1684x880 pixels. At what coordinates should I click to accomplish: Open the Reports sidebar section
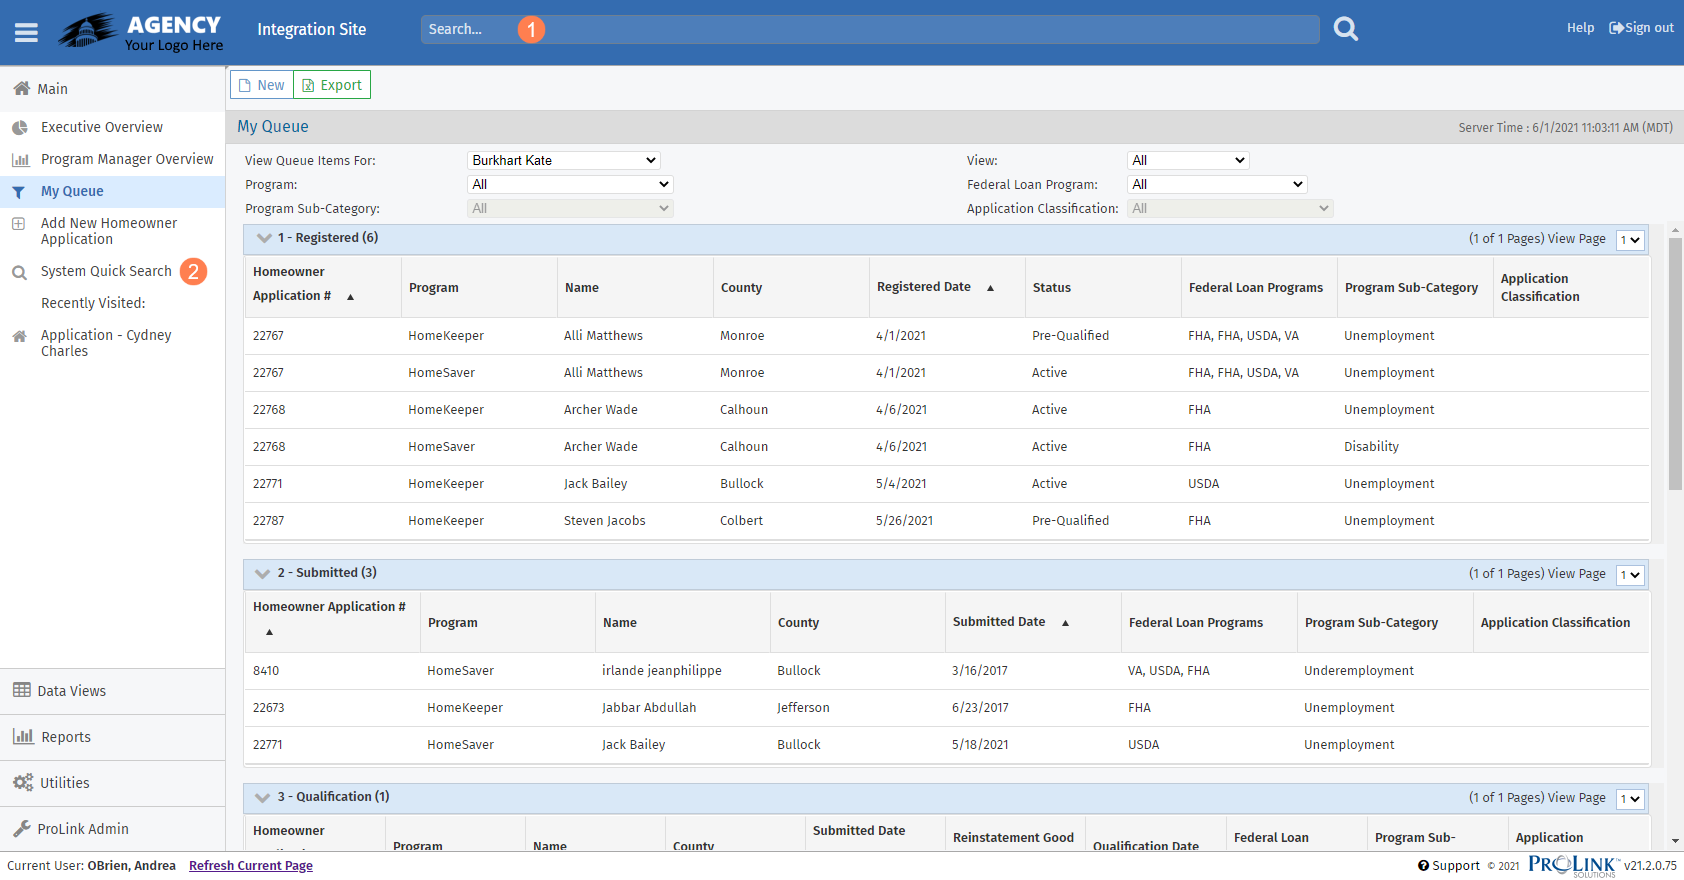66,737
